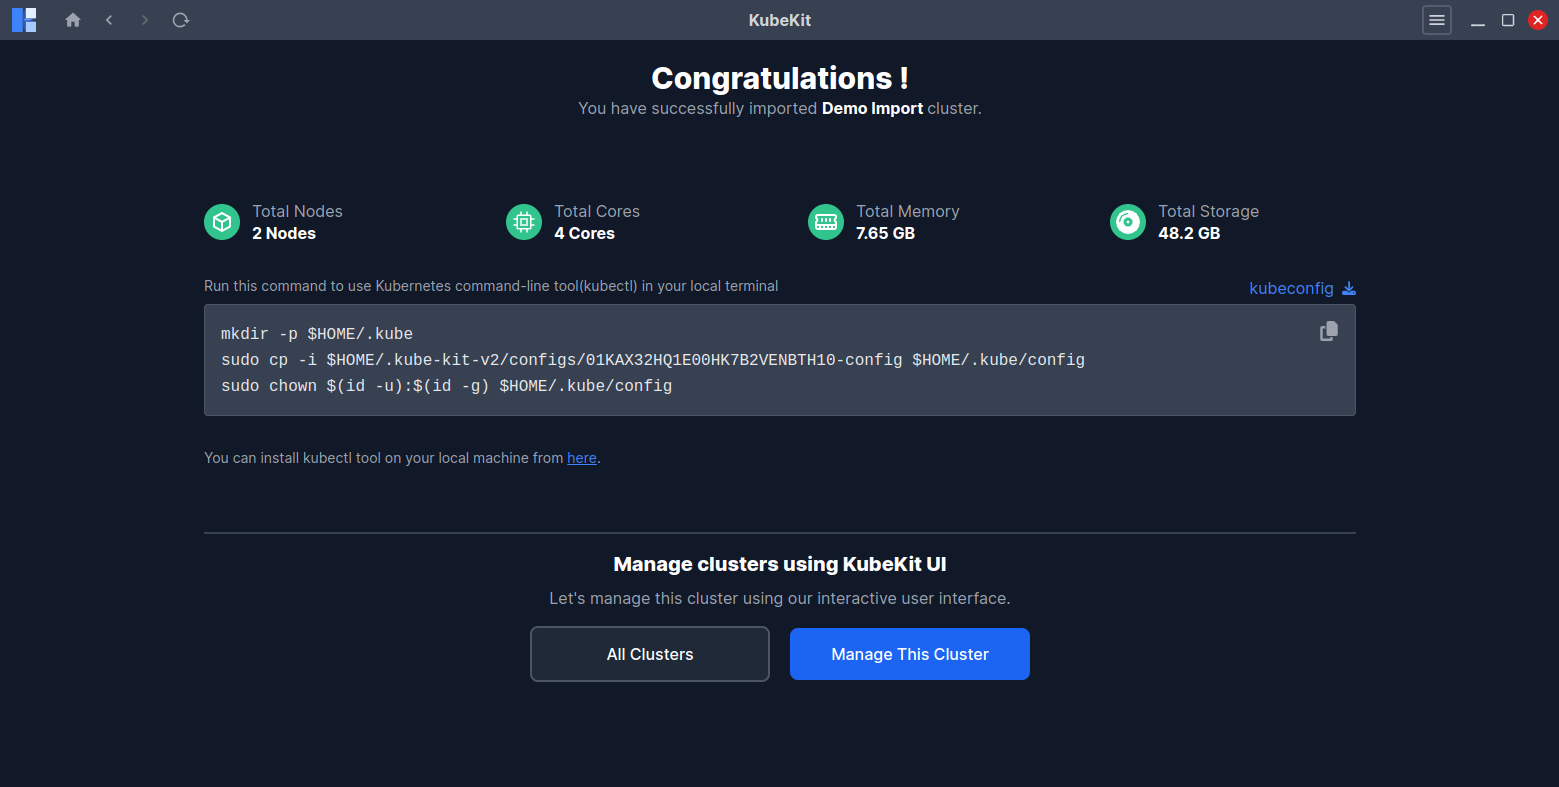This screenshot has width=1559, height=787.
Task: Click the Total Nodes cube icon
Action: (222, 222)
